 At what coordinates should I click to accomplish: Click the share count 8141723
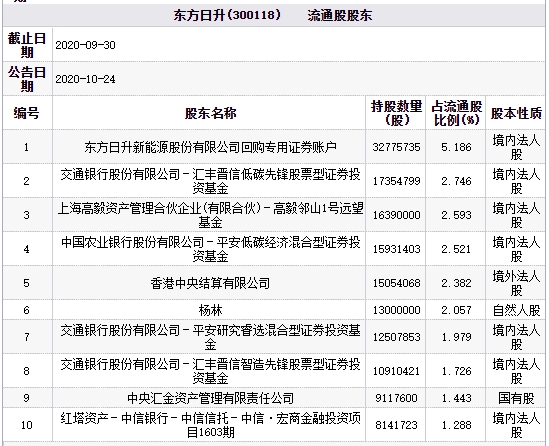(396, 425)
